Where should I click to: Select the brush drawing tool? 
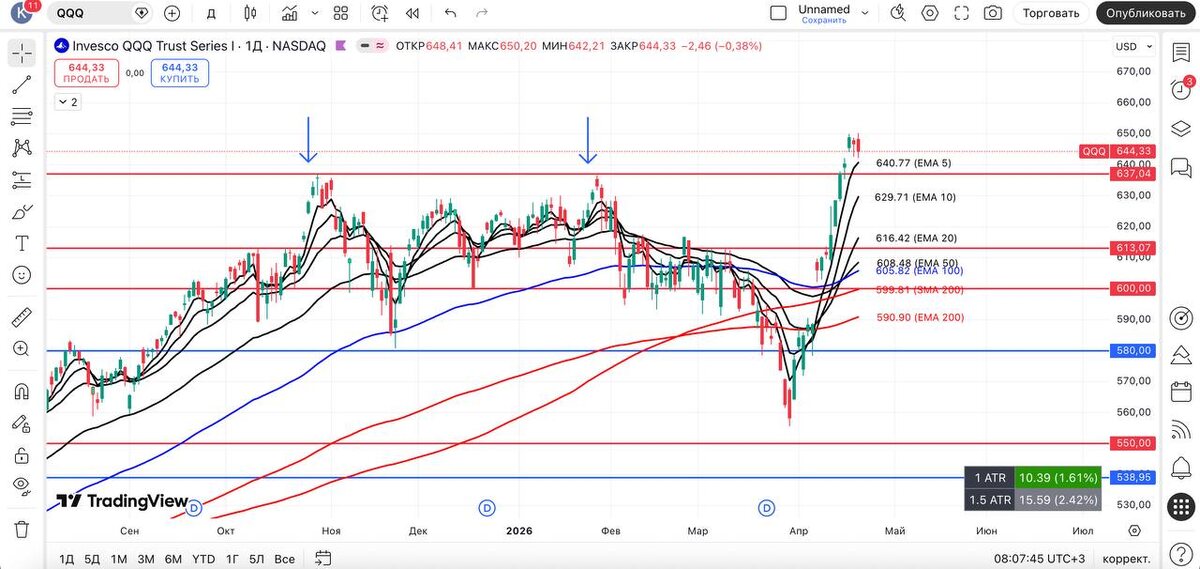pos(21,212)
